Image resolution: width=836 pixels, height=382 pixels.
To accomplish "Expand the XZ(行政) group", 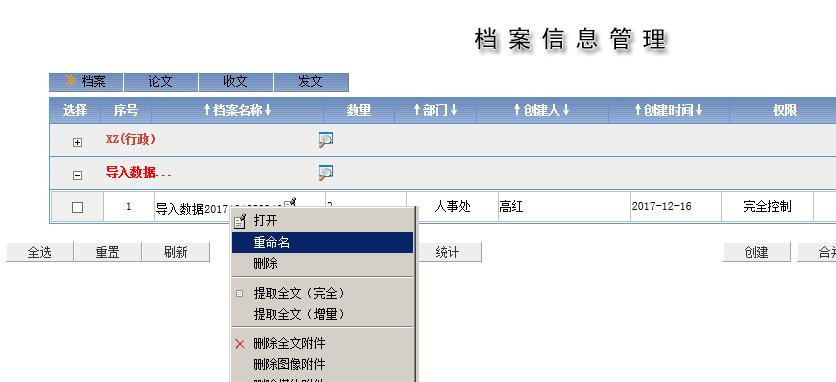I will [x=77, y=142].
